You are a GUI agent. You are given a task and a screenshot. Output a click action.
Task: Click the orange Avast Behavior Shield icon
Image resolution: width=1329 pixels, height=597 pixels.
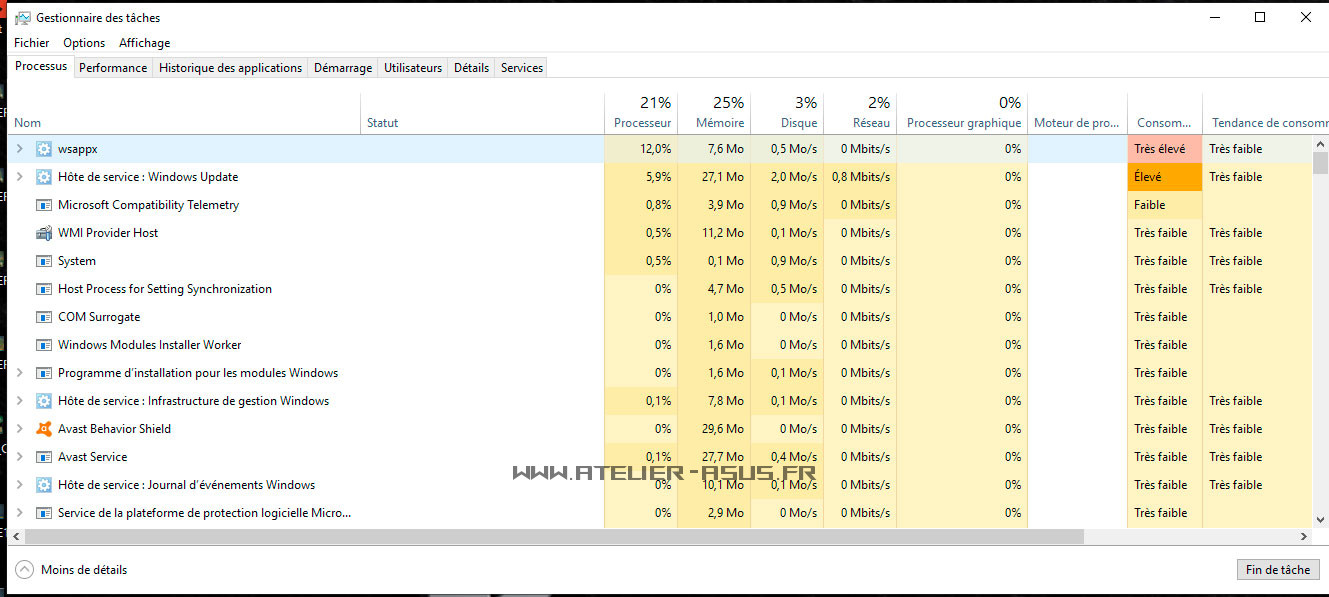pyautogui.click(x=43, y=429)
